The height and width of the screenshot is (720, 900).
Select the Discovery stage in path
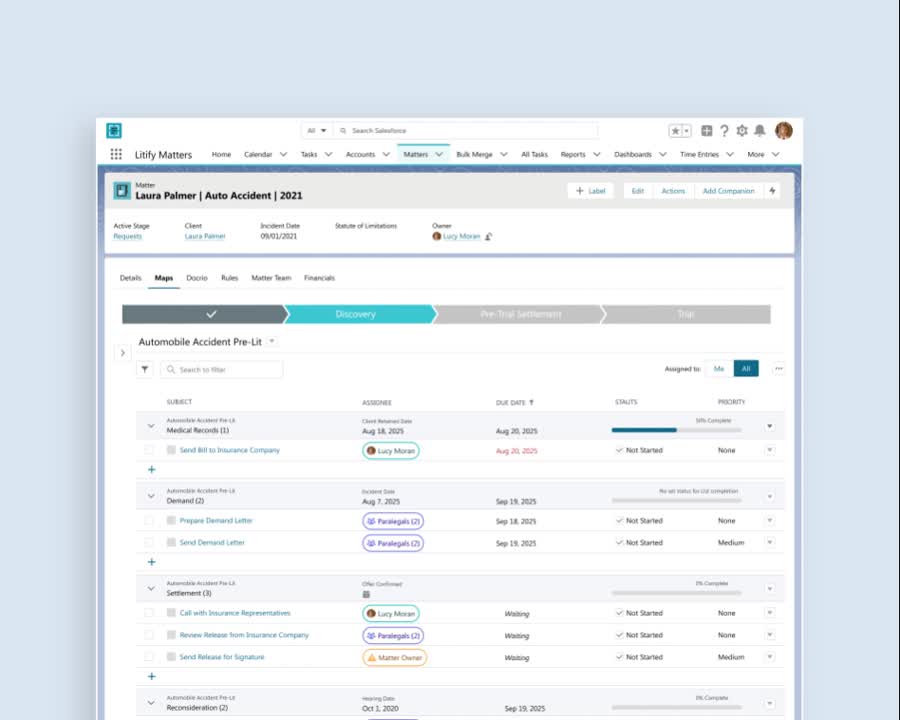click(359, 314)
